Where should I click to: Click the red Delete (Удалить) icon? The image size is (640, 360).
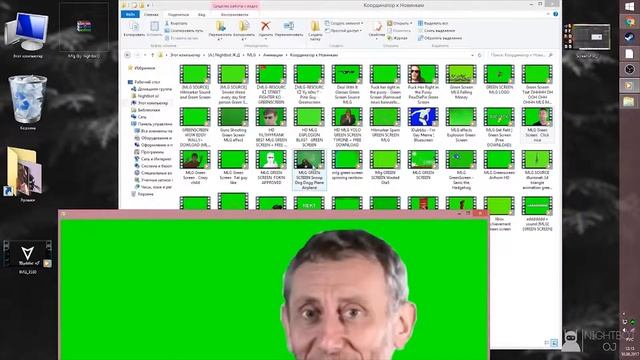point(266,26)
